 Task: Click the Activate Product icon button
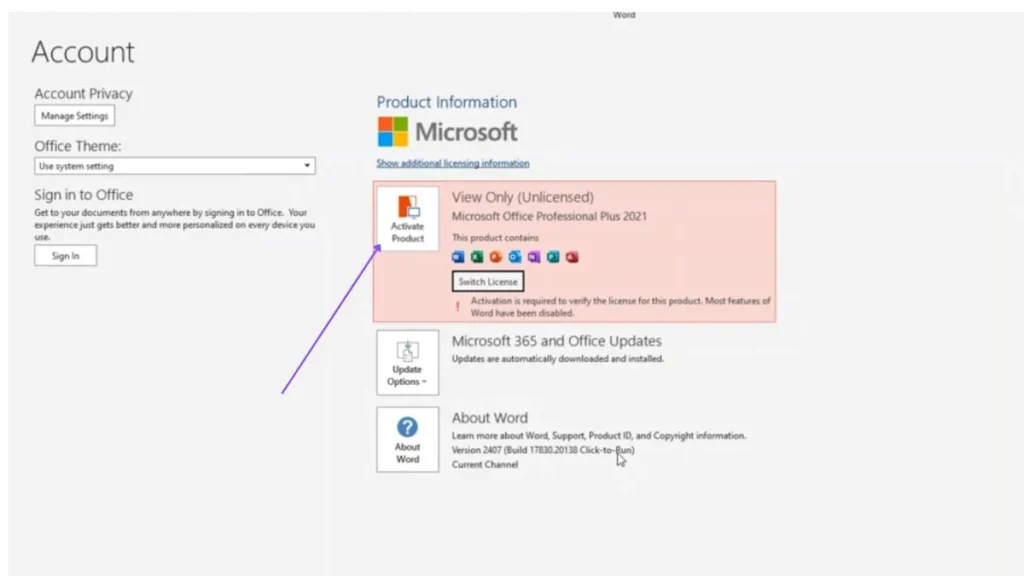point(408,219)
